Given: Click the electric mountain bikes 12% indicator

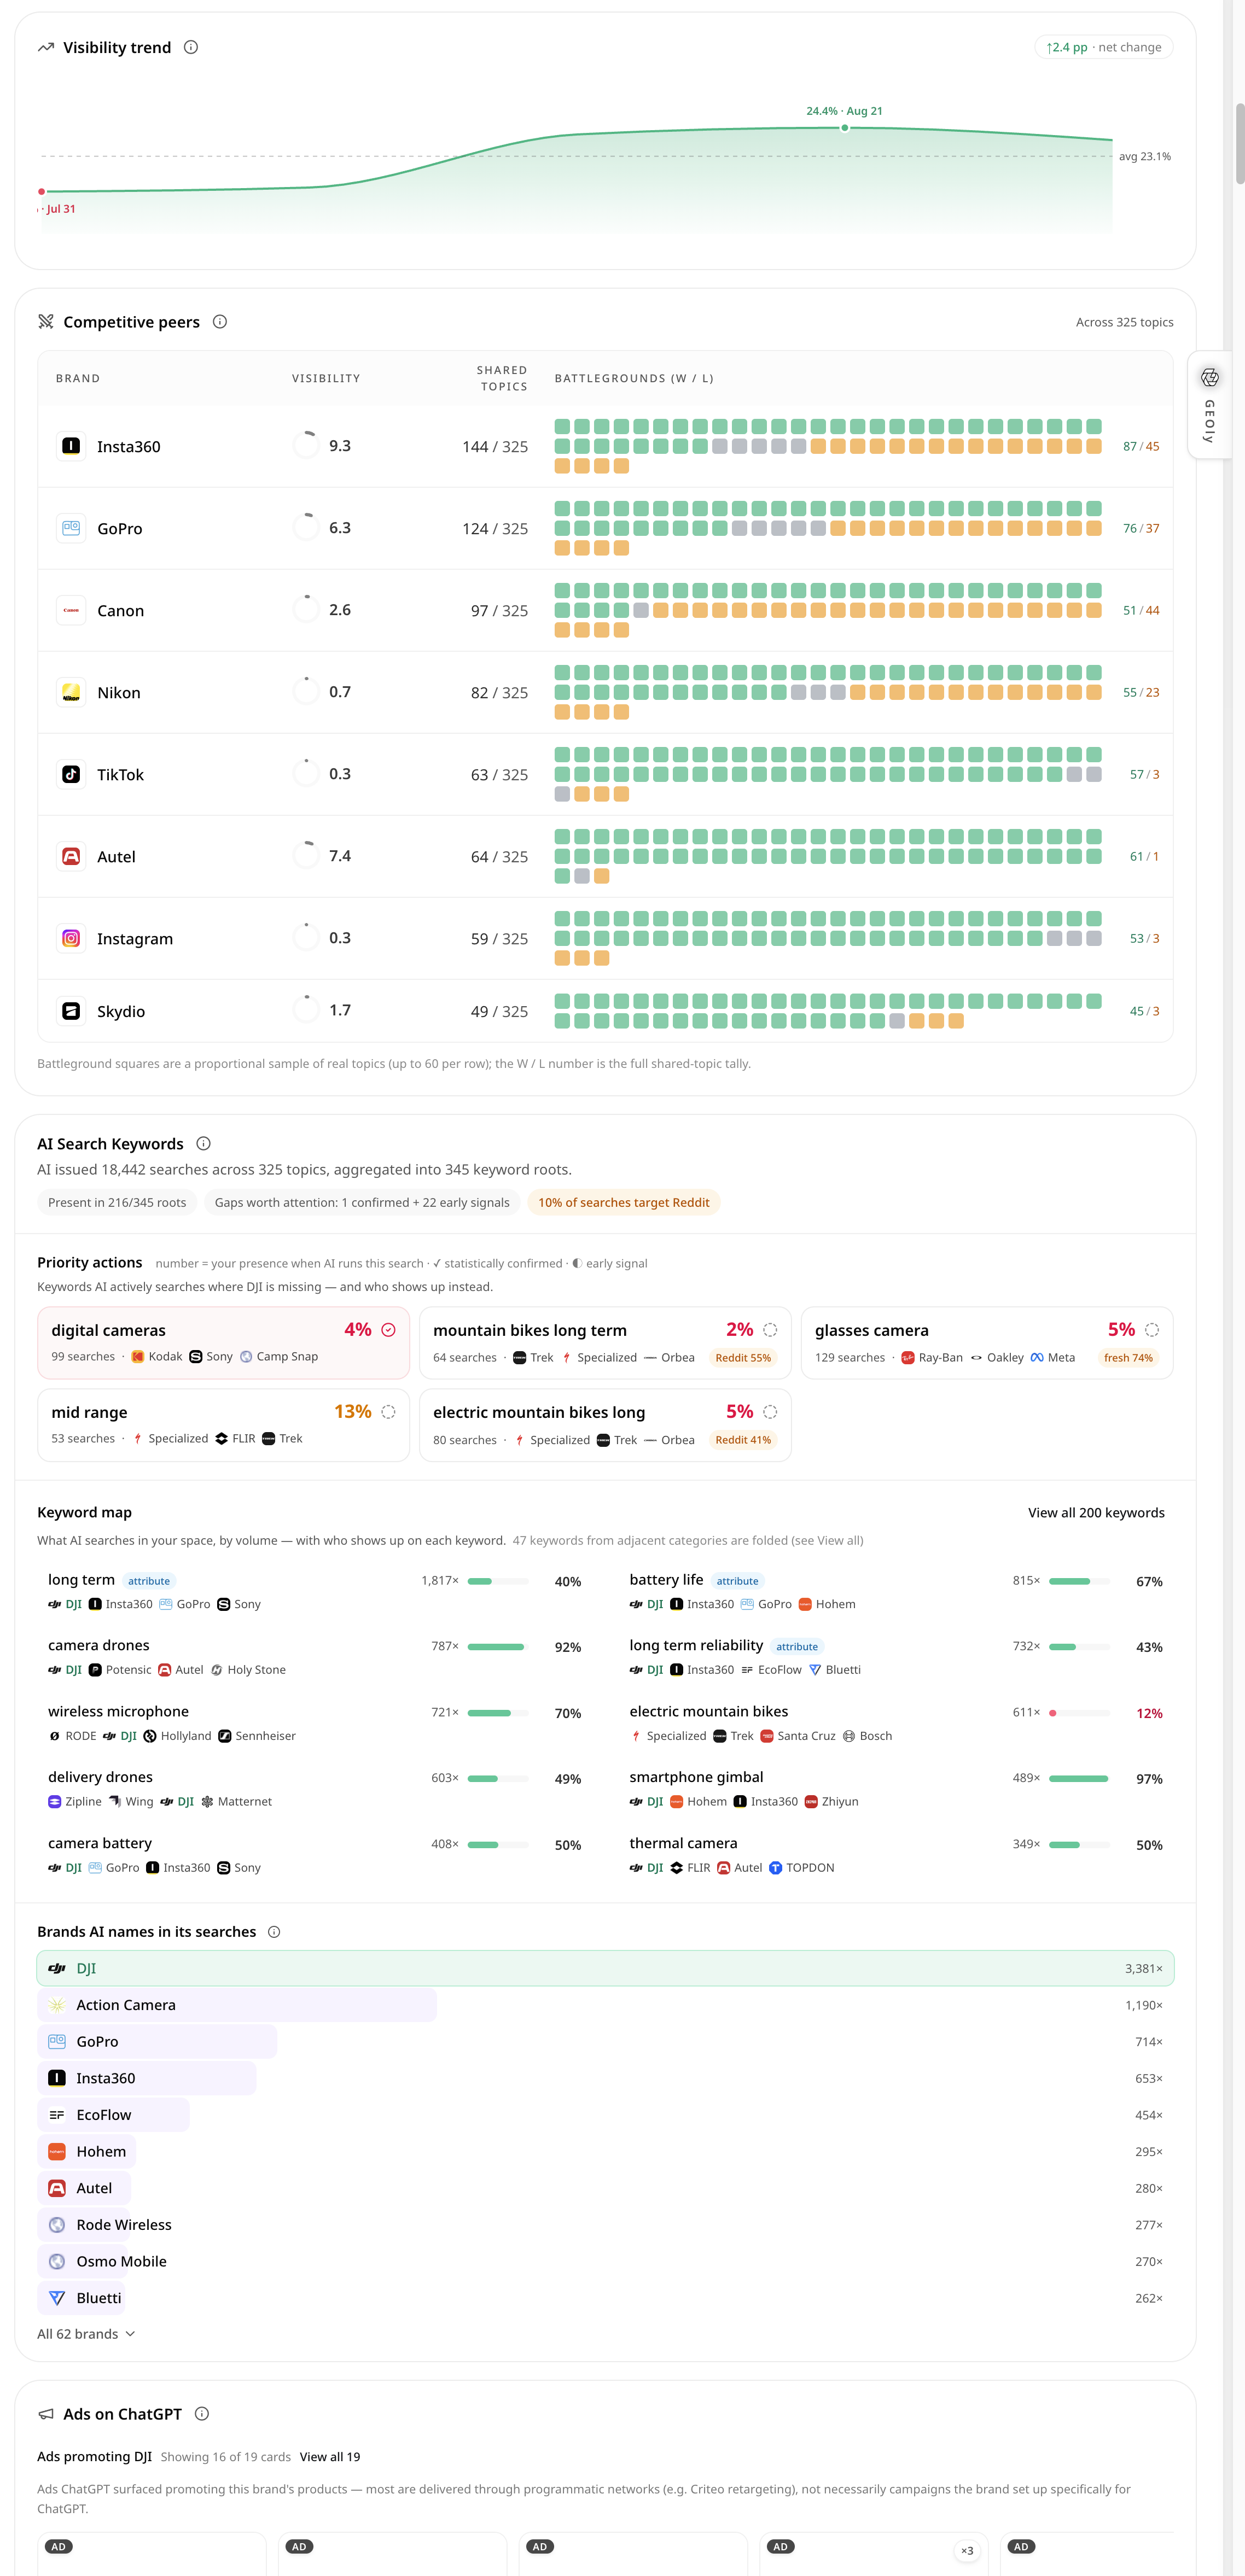Looking at the screenshot, I should [x=1079, y=1713].
